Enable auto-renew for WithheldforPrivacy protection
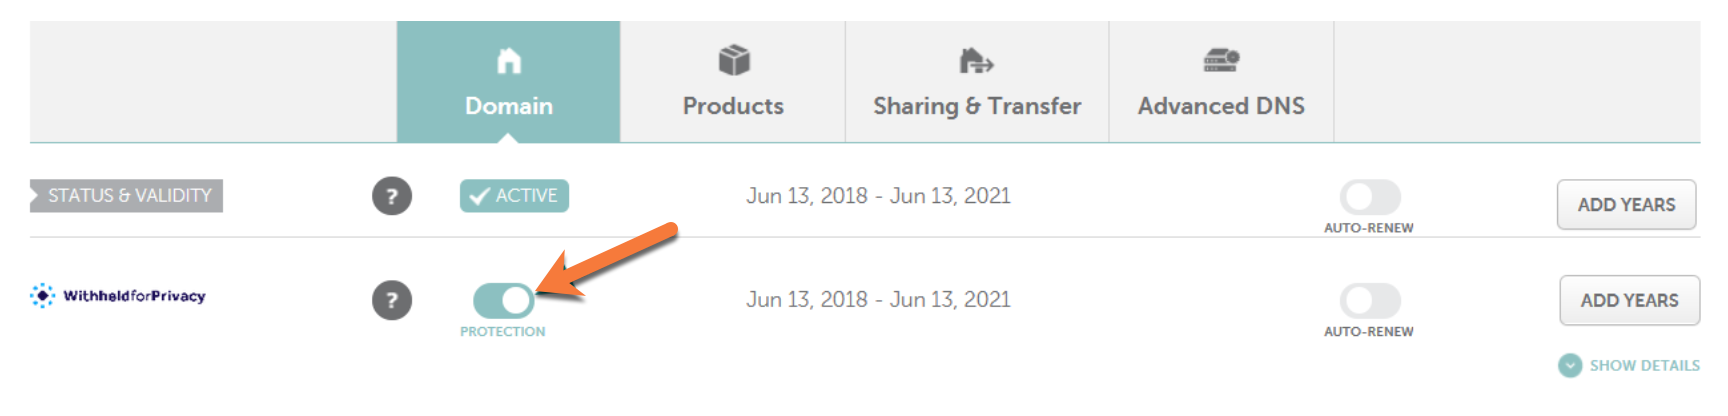This screenshot has width=1728, height=416. [1370, 300]
